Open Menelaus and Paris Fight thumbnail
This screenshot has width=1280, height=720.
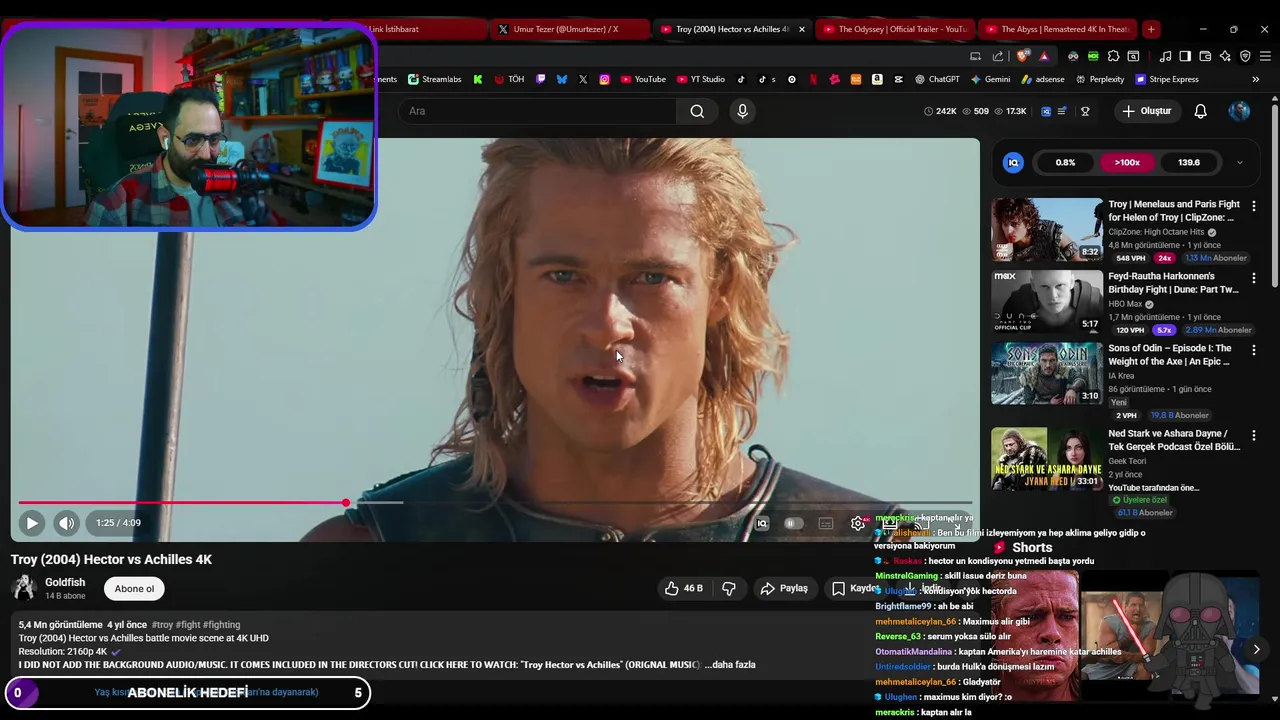click(1047, 230)
